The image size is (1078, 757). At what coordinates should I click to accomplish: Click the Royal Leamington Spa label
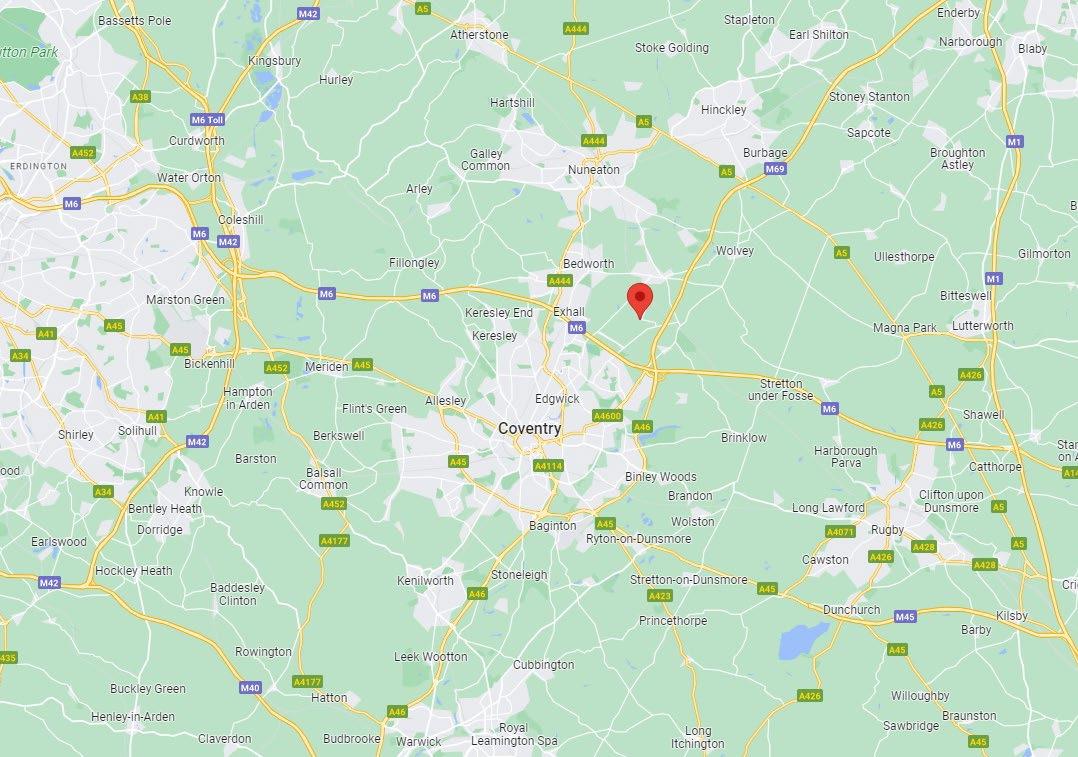click(514, 734)
